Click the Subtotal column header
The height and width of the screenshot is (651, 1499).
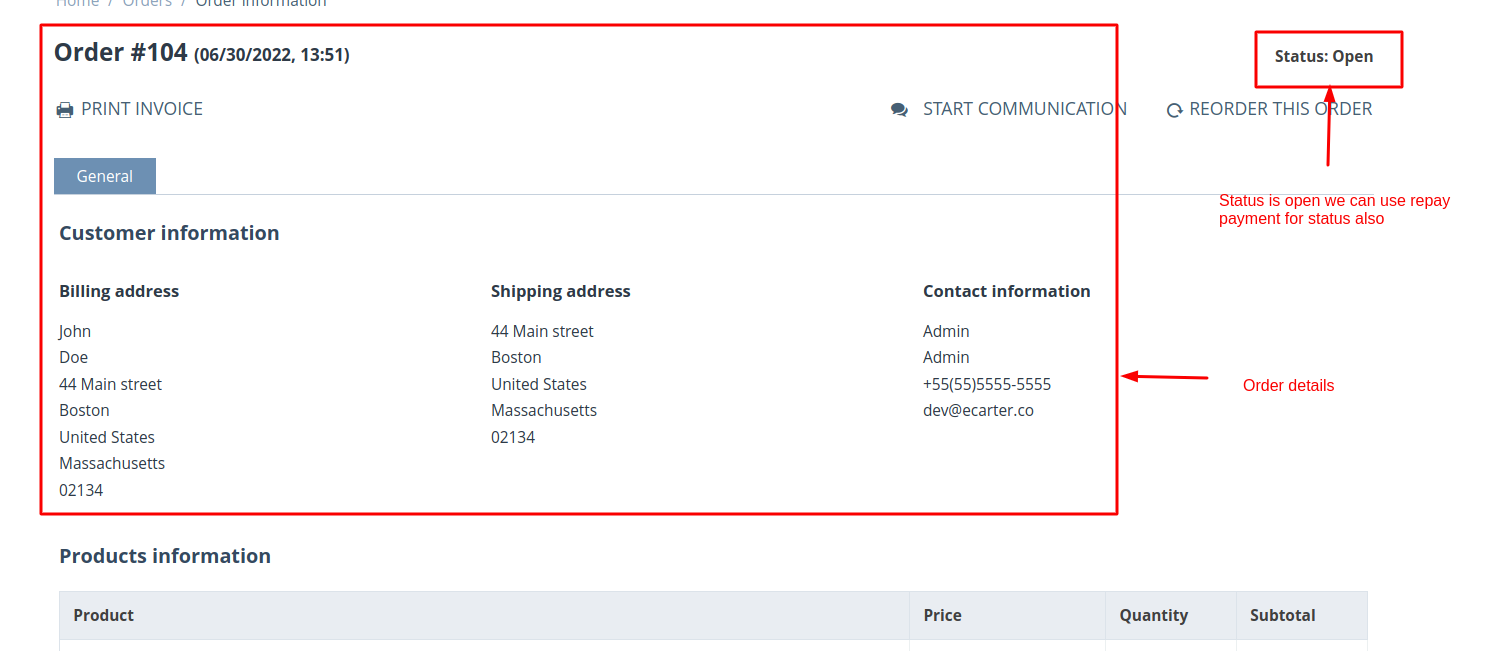pyautogui.click(x=1282, y=615)
